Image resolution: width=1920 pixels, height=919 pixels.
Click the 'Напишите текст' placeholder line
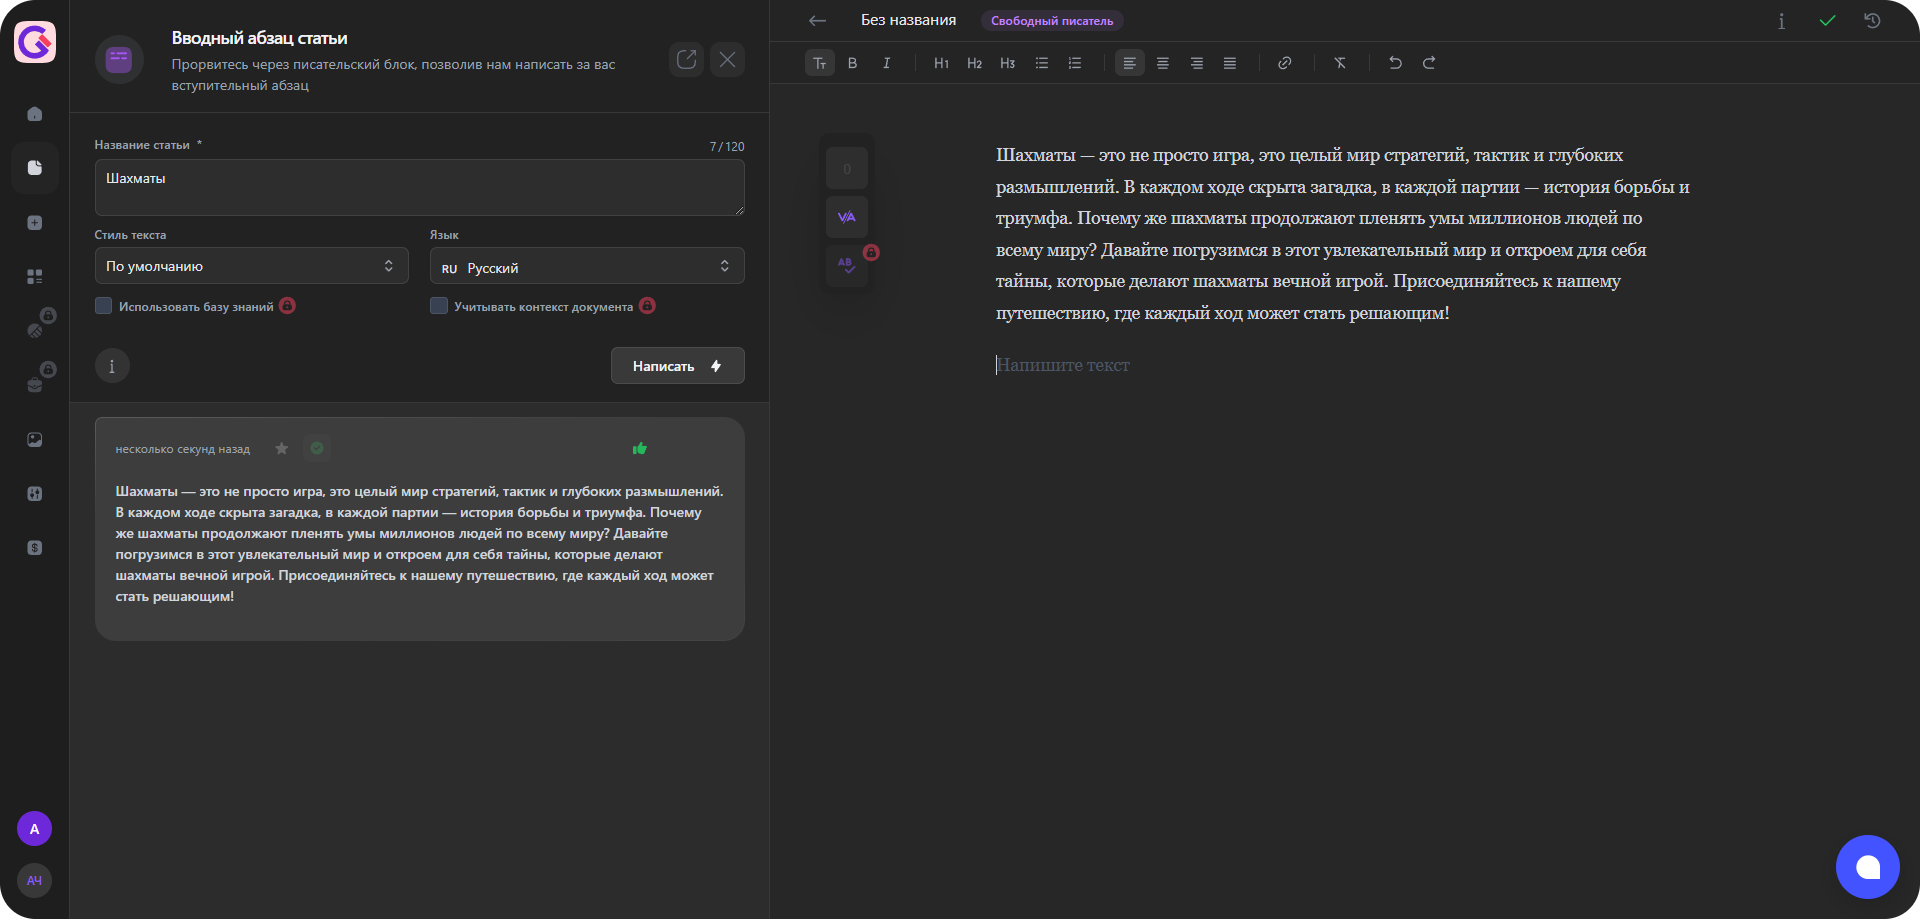point(1063,365)
